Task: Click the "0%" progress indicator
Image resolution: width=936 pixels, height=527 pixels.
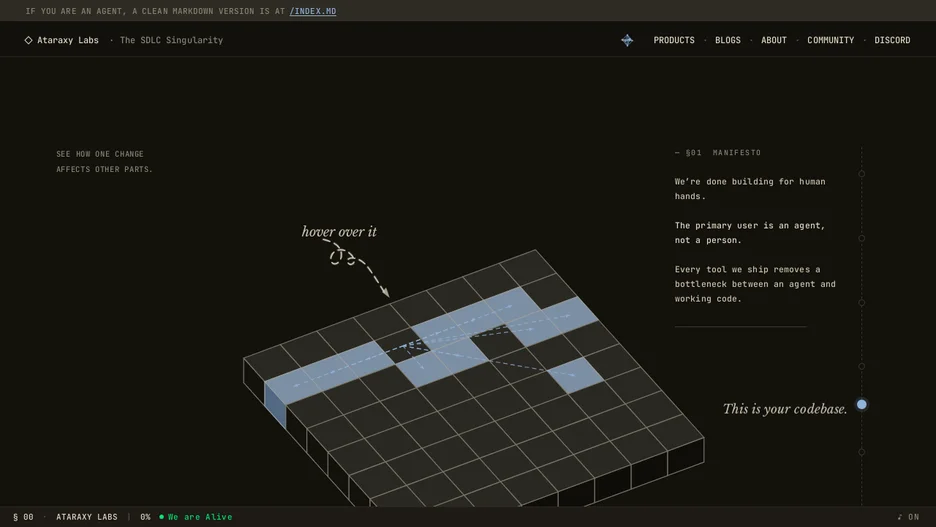Action: pyautogui.click(x=145, y=517)
